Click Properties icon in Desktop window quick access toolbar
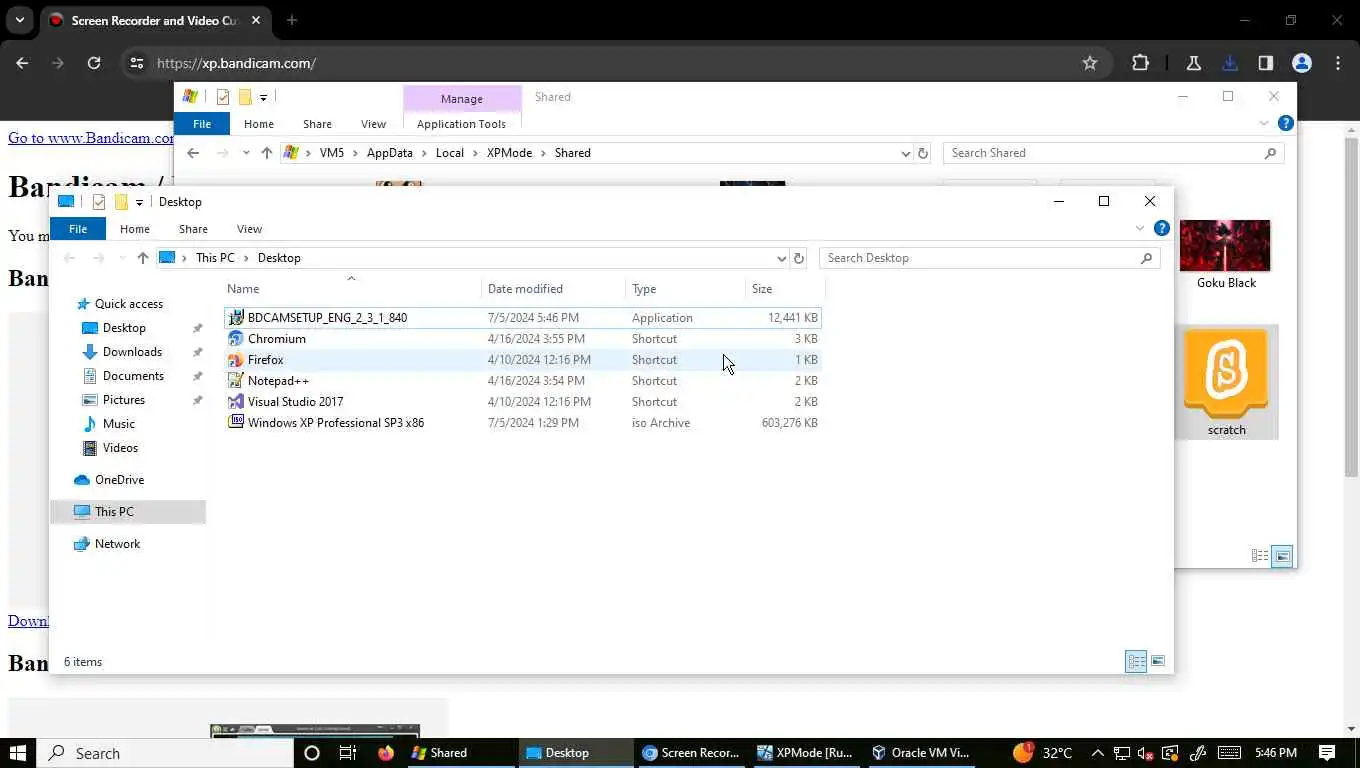This screenshot has height=768, width=1360. tap(98, 202)
